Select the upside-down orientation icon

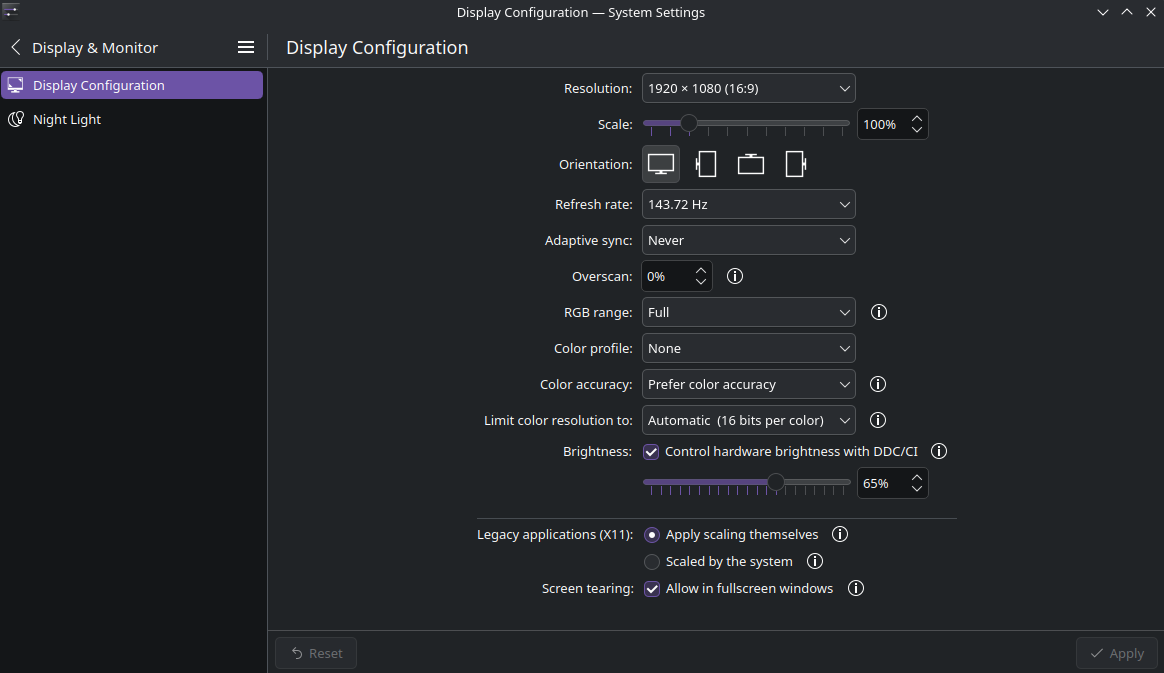[751, 164]
